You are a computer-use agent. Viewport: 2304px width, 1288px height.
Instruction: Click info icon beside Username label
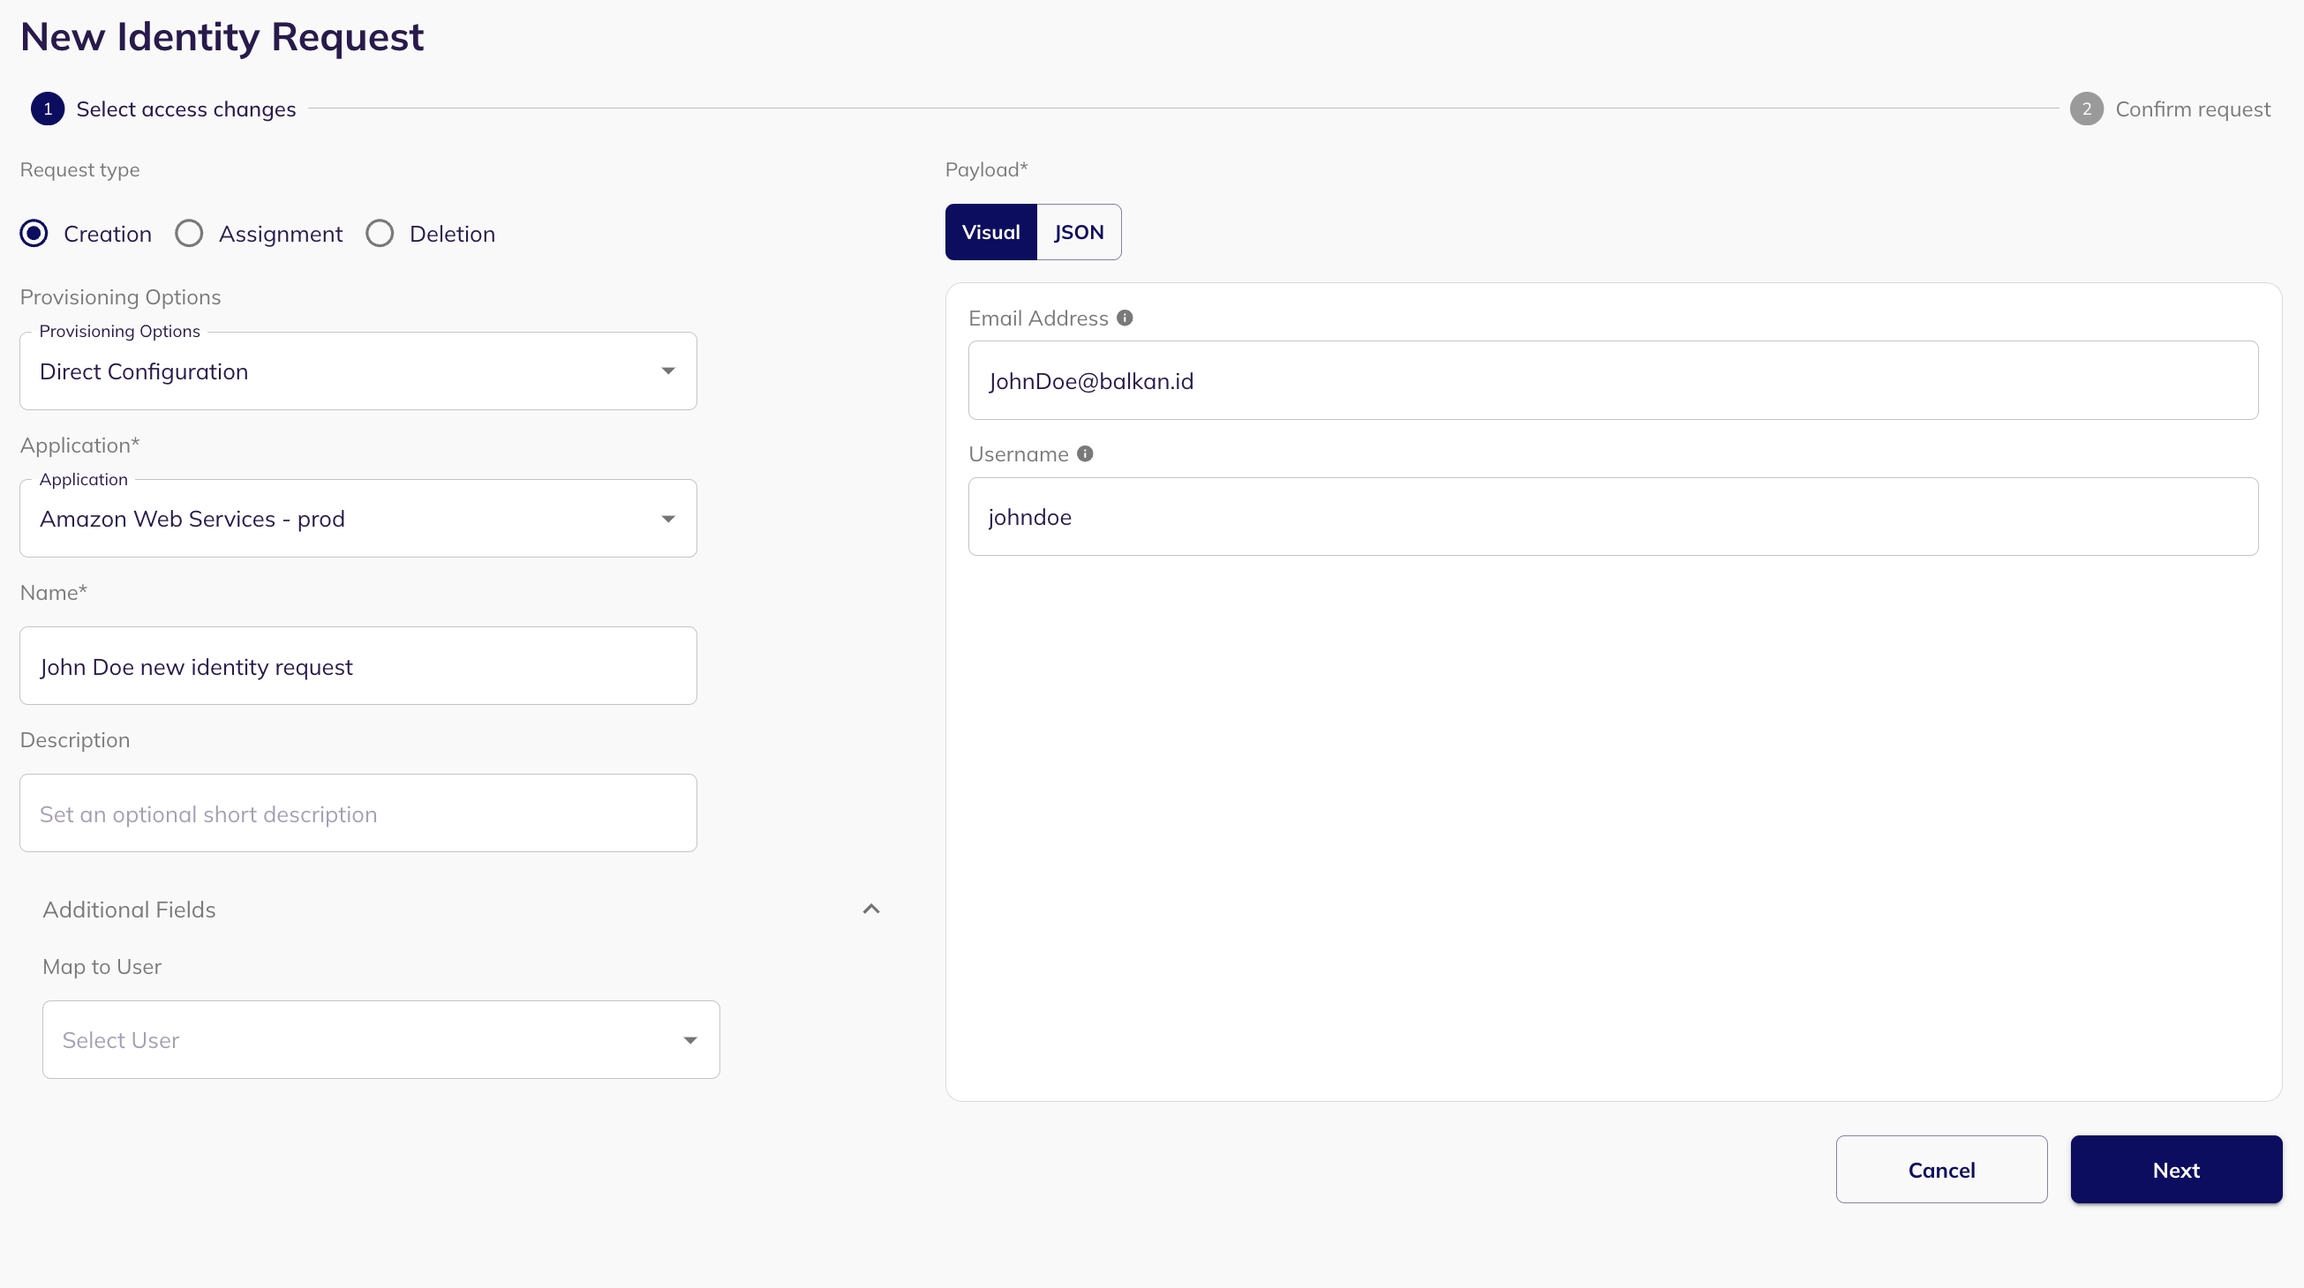point(1085,454)
